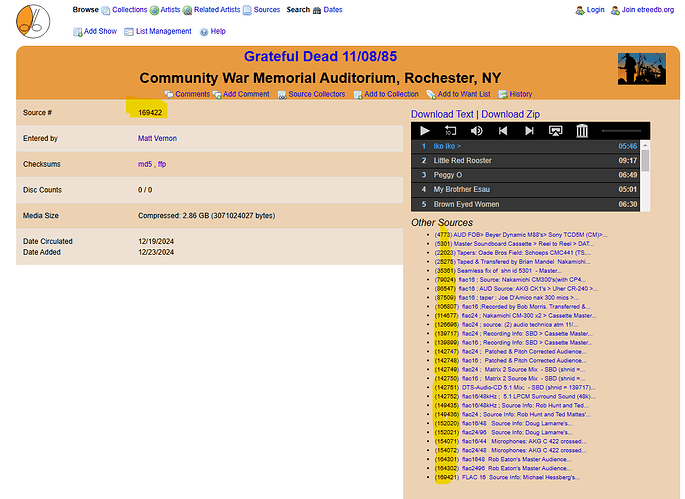Open the Related Artists link
This screenshot has width=685, height=499.
(217, 10)
